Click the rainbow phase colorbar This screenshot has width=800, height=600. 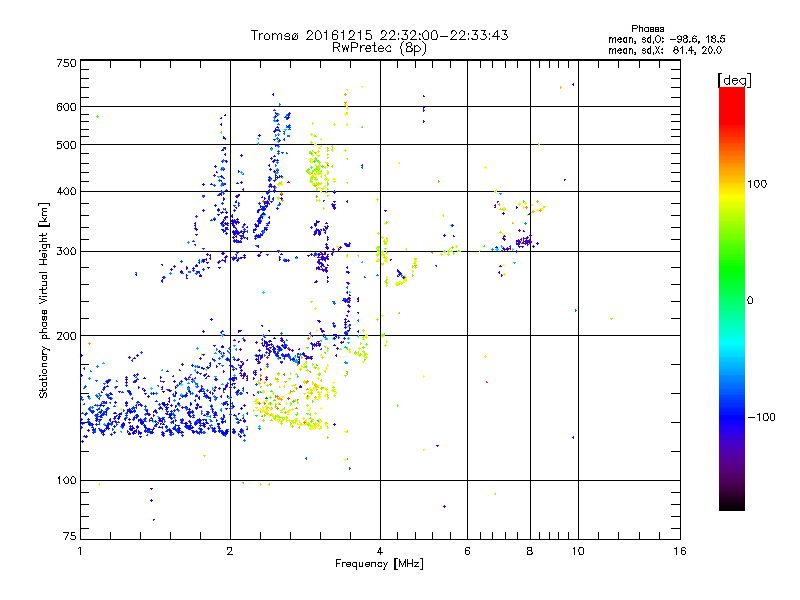tap(732, 298)
